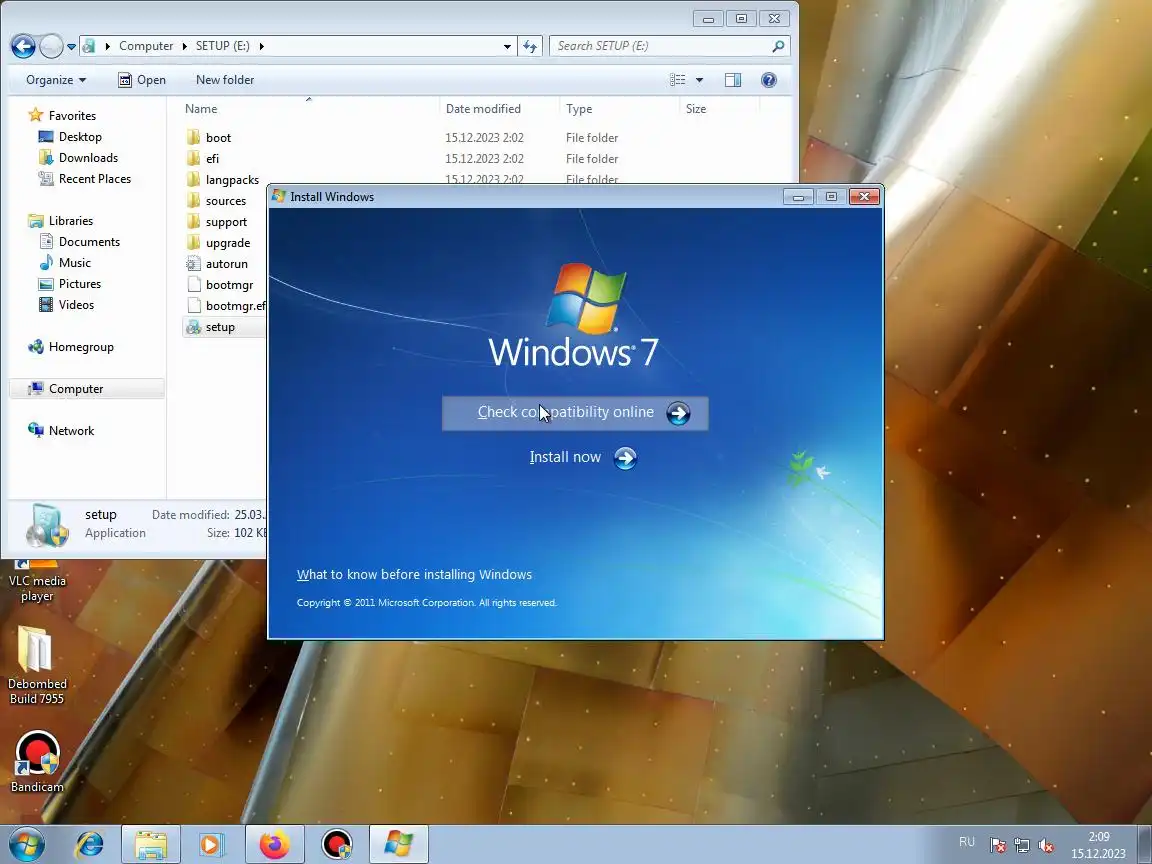Click the Search SETUP (E:) field
The width and height of the screenshot is (1152, 864).
669,46
